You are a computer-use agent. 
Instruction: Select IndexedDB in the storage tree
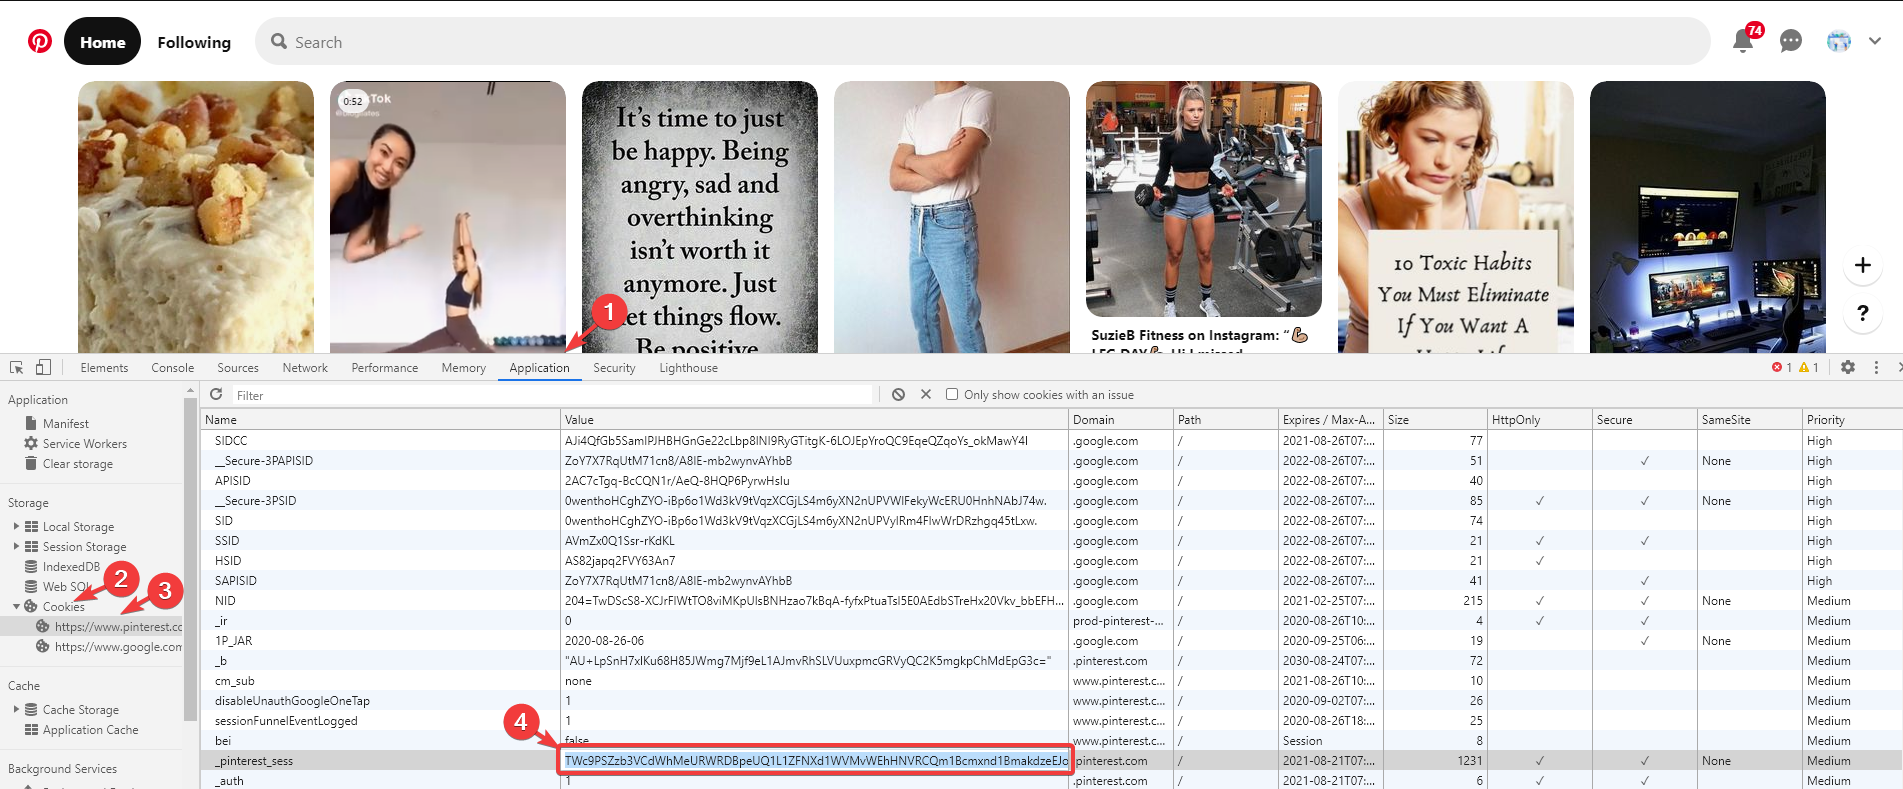coord(71,567)
